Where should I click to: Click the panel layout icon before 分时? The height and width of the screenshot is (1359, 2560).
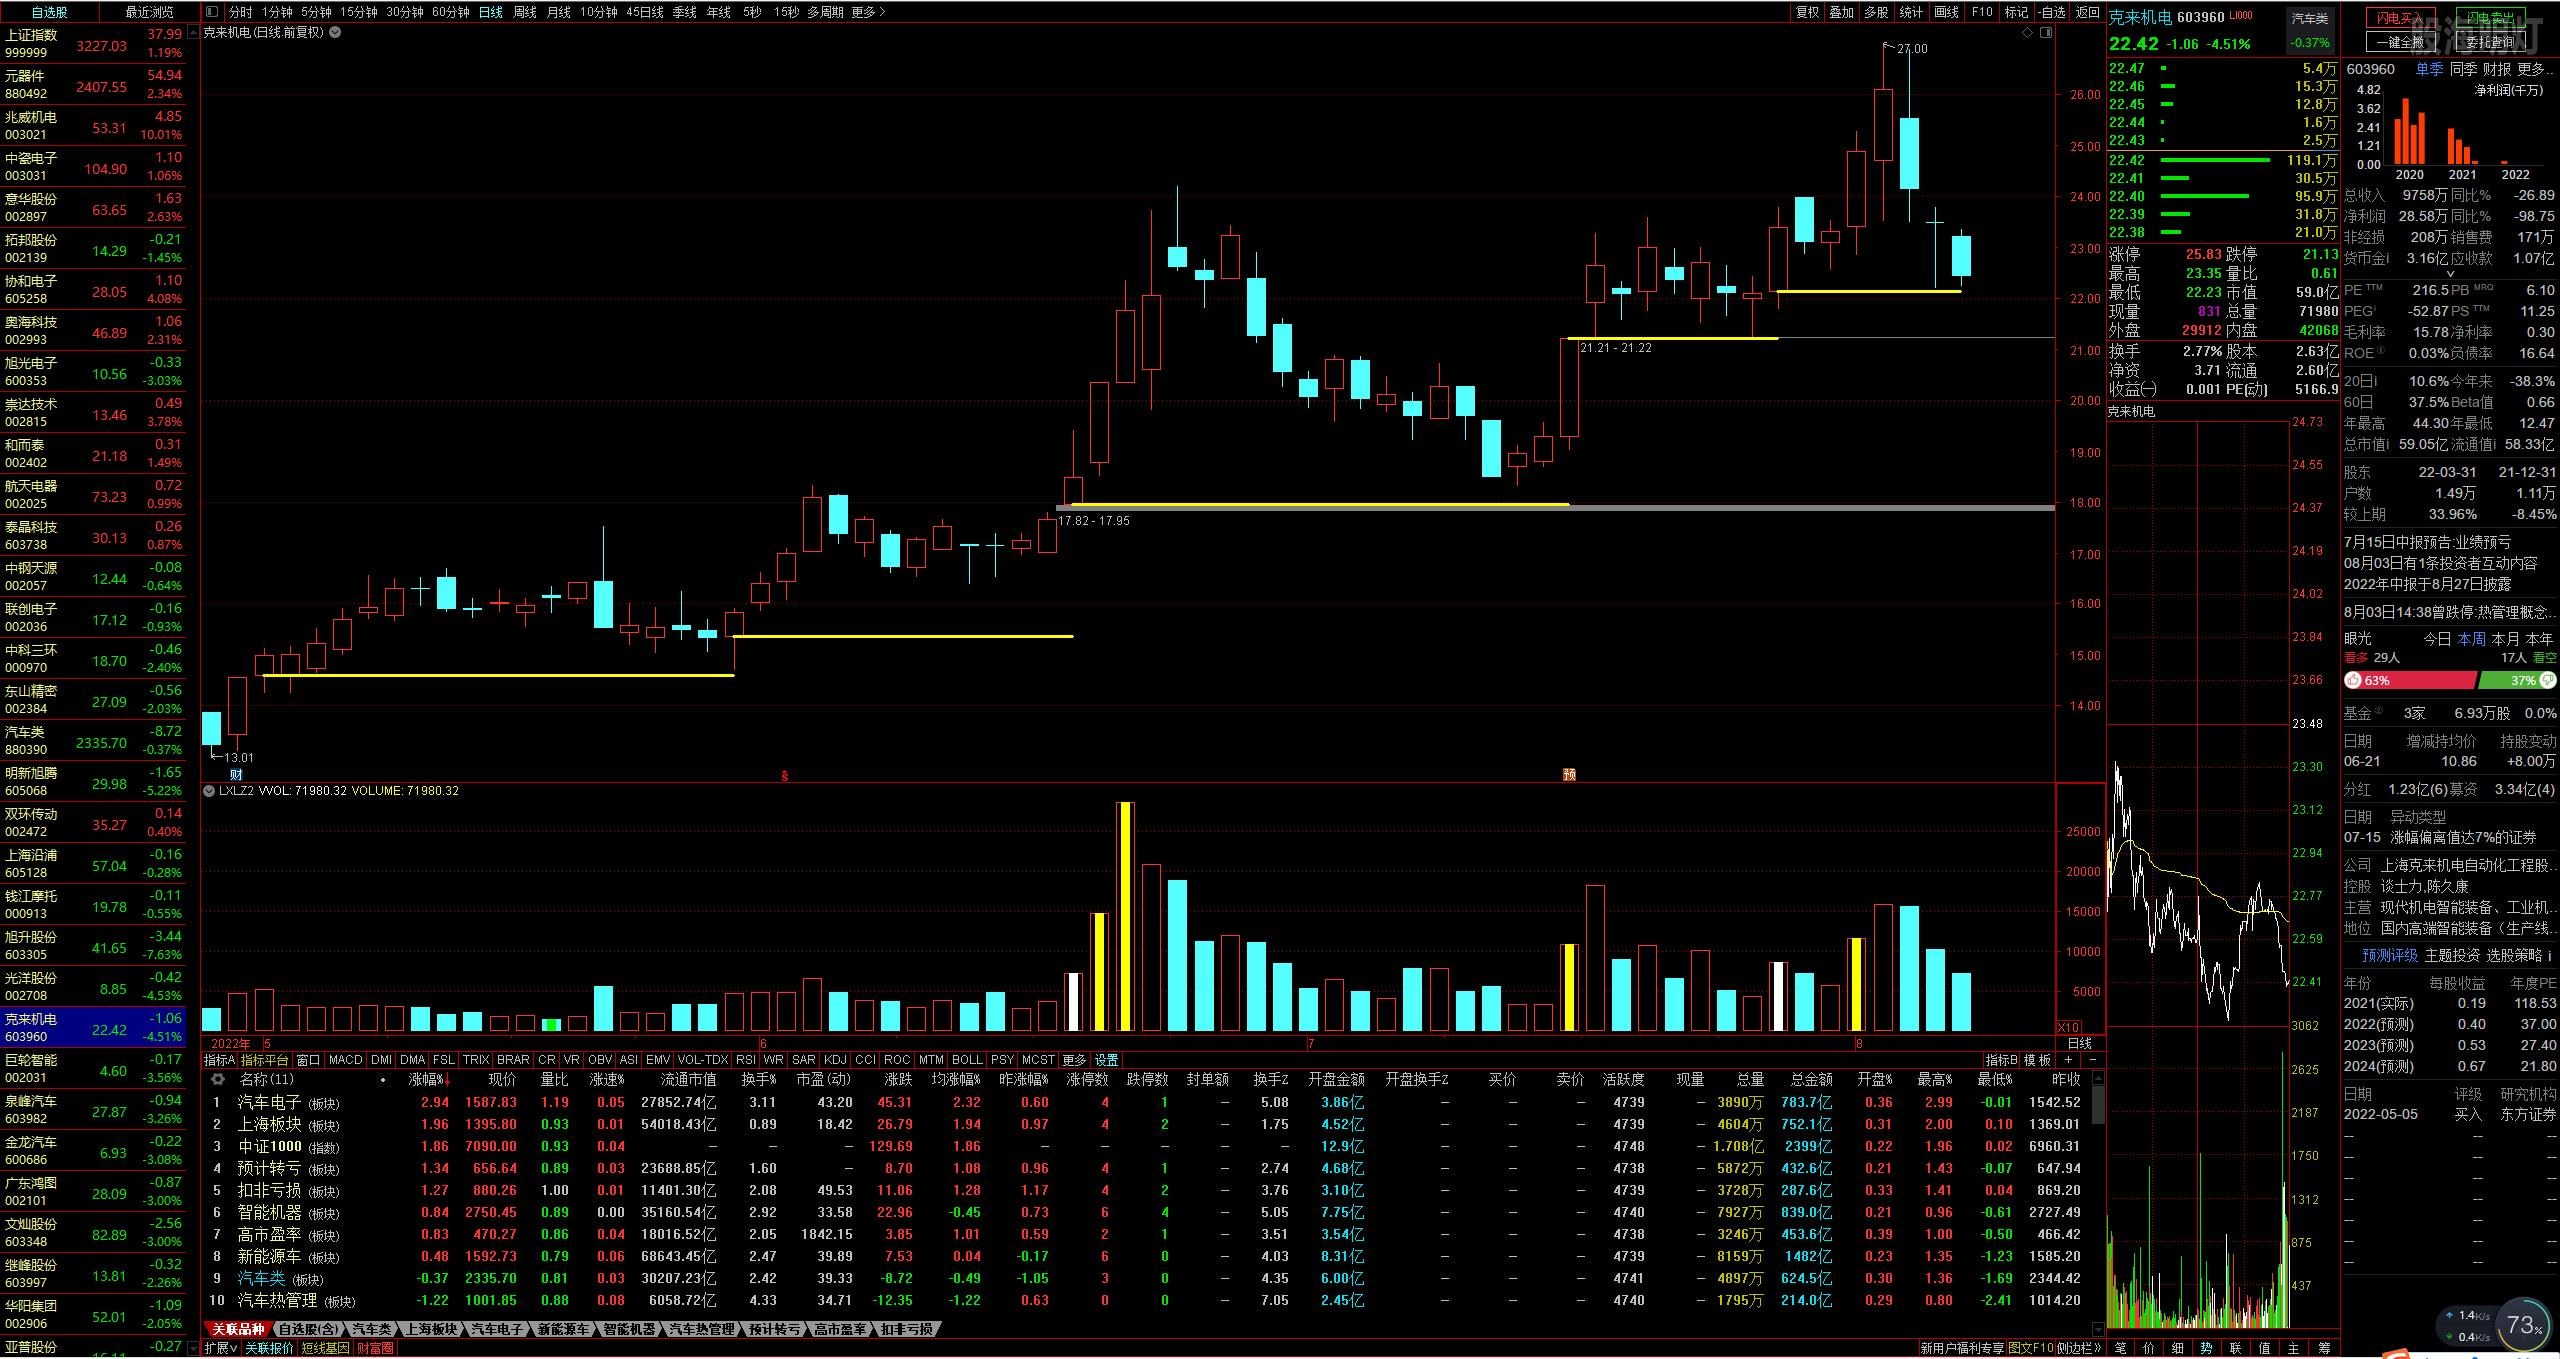coord(211,12)
